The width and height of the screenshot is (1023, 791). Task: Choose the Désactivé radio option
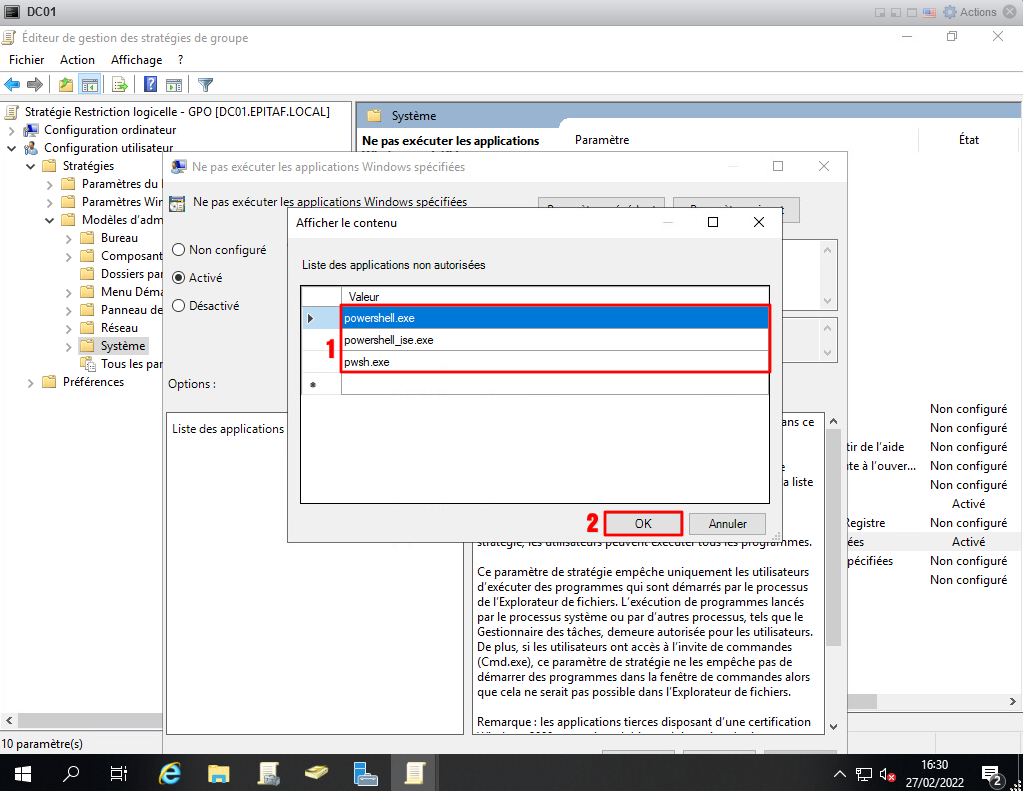pyautogui.click(x=179, y=306)
